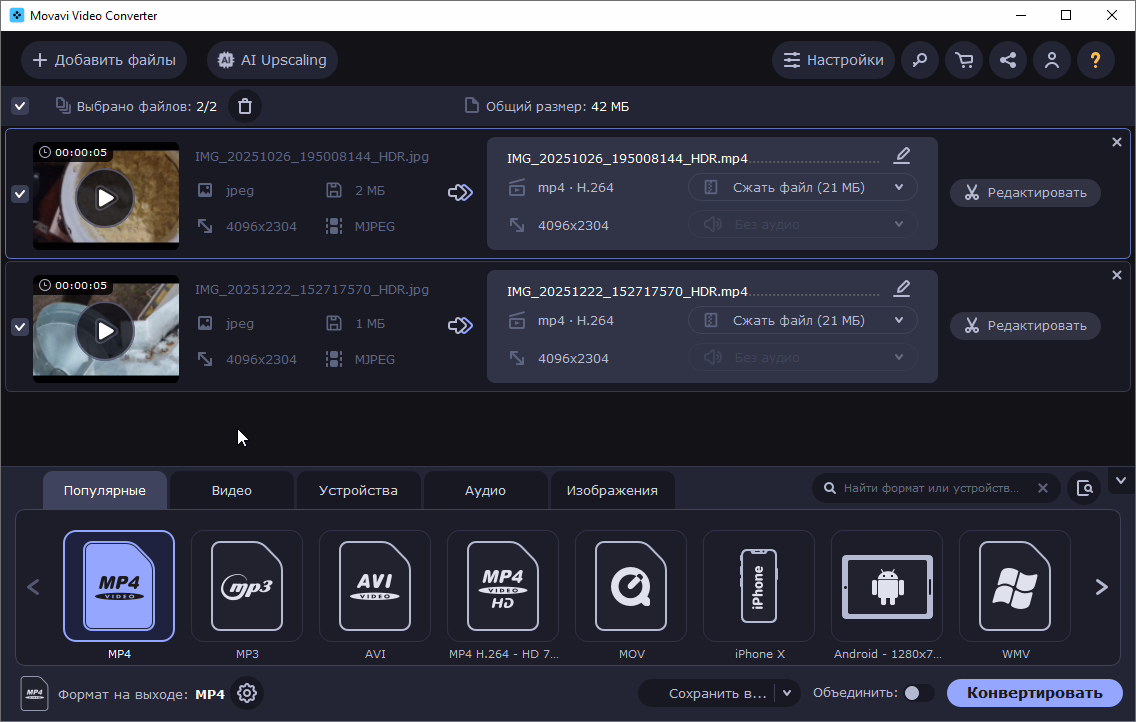Remove the IMG_20251026_195008144_HDR.jpg file row
This screenshot has width=1136, height=722.
coord(1116,143)
